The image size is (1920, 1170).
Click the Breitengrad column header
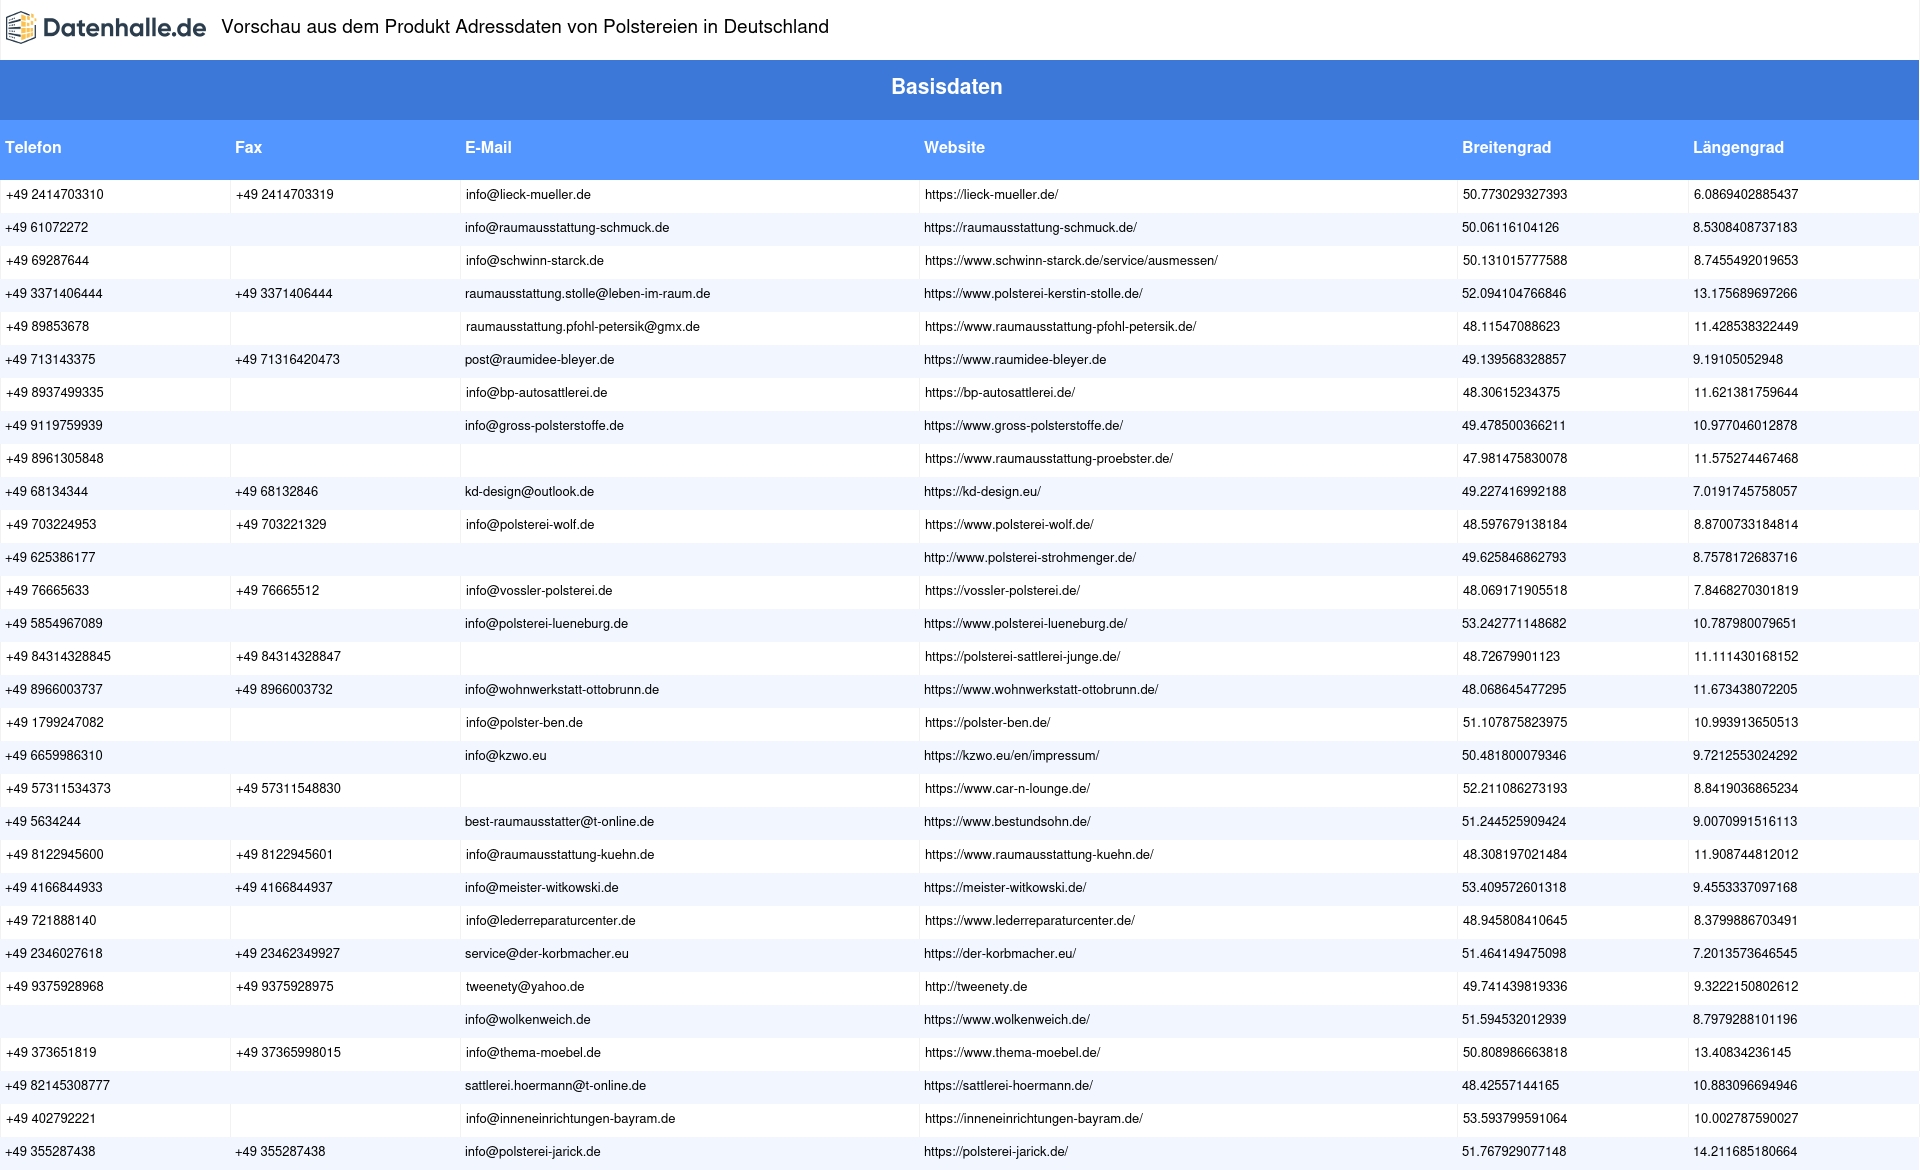[x=1506, y=147]
